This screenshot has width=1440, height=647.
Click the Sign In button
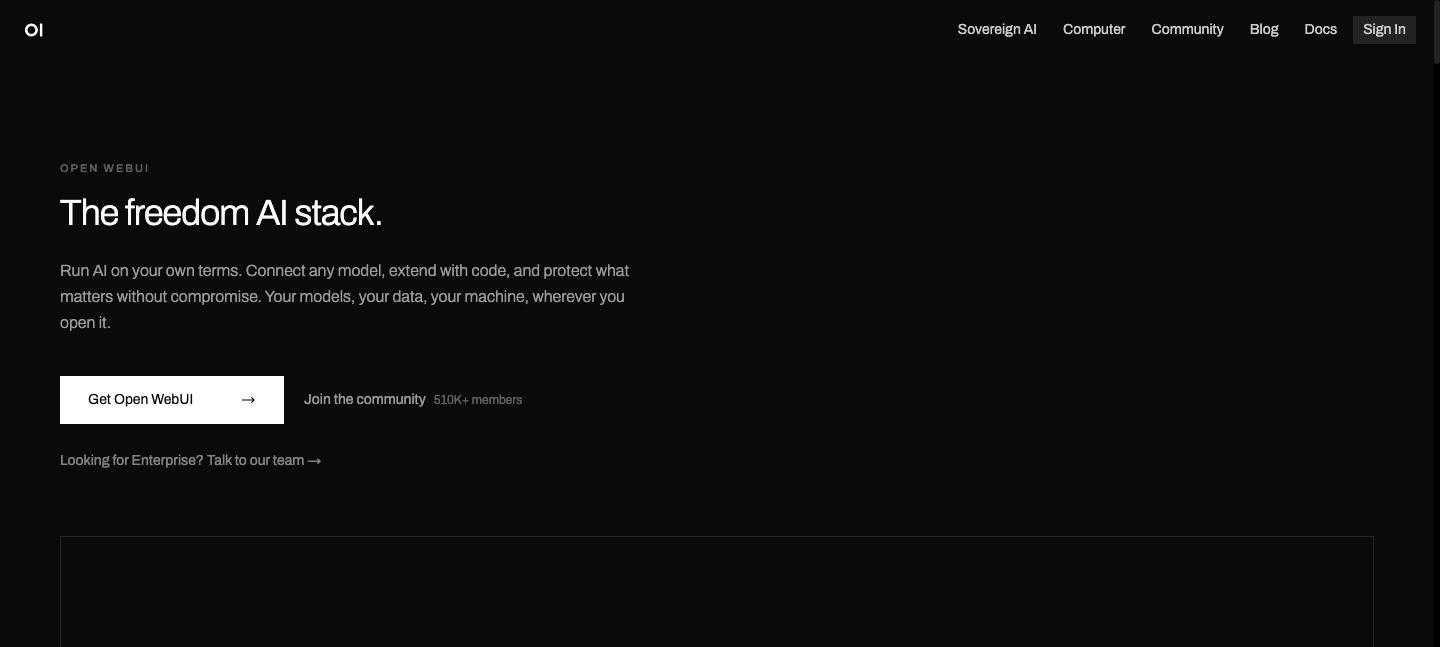coord(1384,30)
